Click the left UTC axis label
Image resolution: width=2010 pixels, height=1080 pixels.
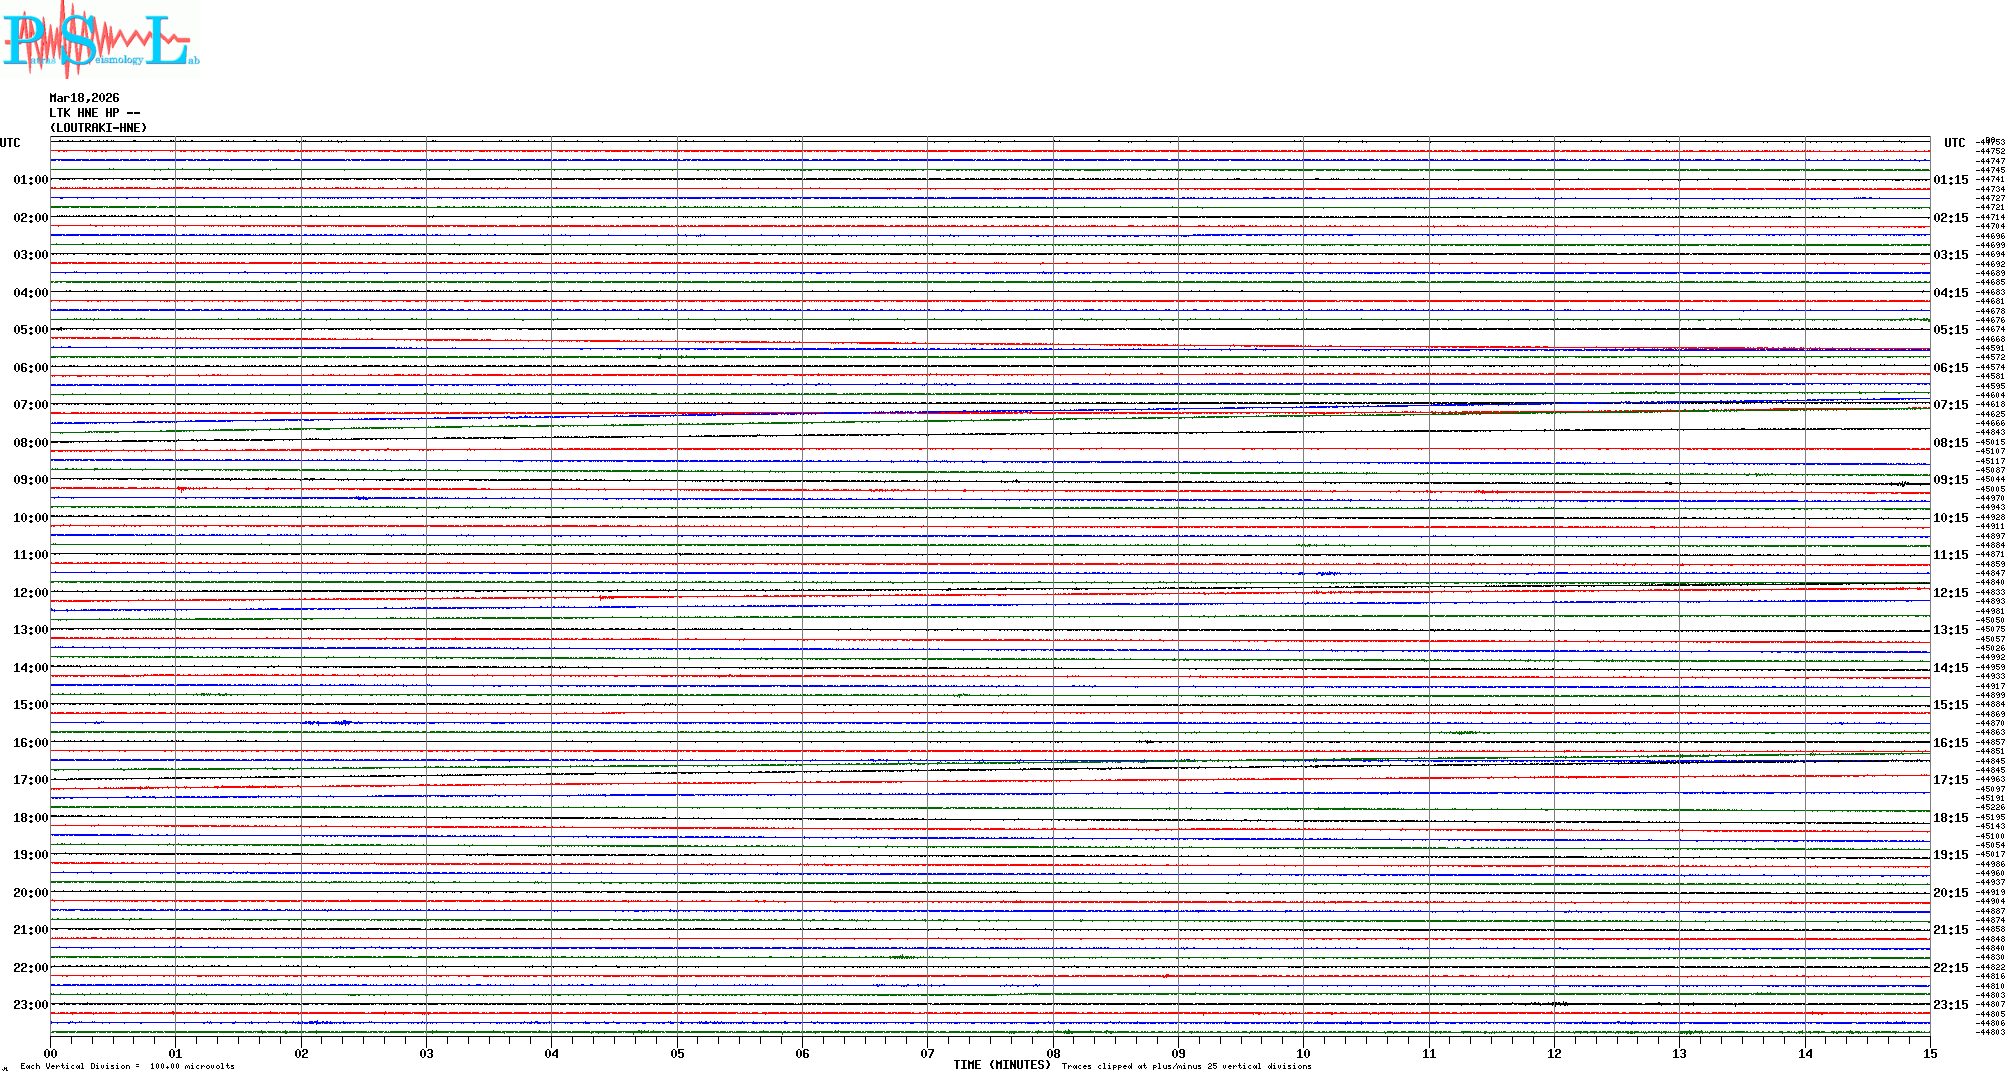click(10, 143)
